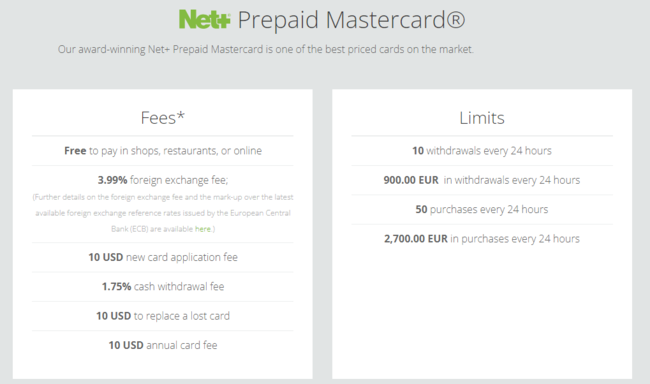Click the green Net+ logo
This screenshot has width=650, height=384.
click(204, 19)
